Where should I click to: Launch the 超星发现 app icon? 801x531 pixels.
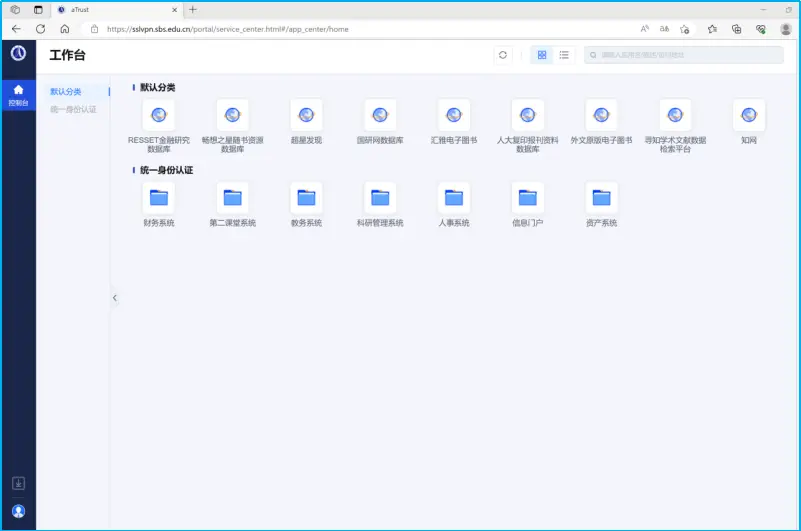(306, 116)
